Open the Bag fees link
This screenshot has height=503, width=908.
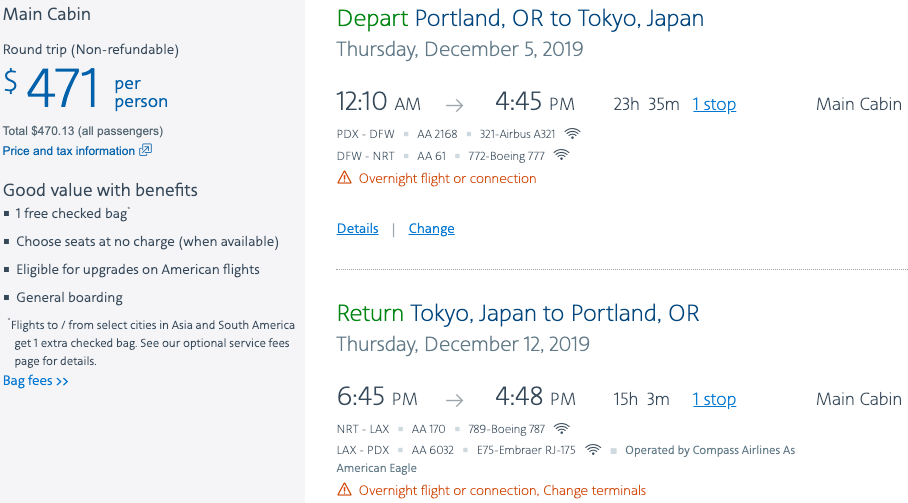tap(36, 381)
